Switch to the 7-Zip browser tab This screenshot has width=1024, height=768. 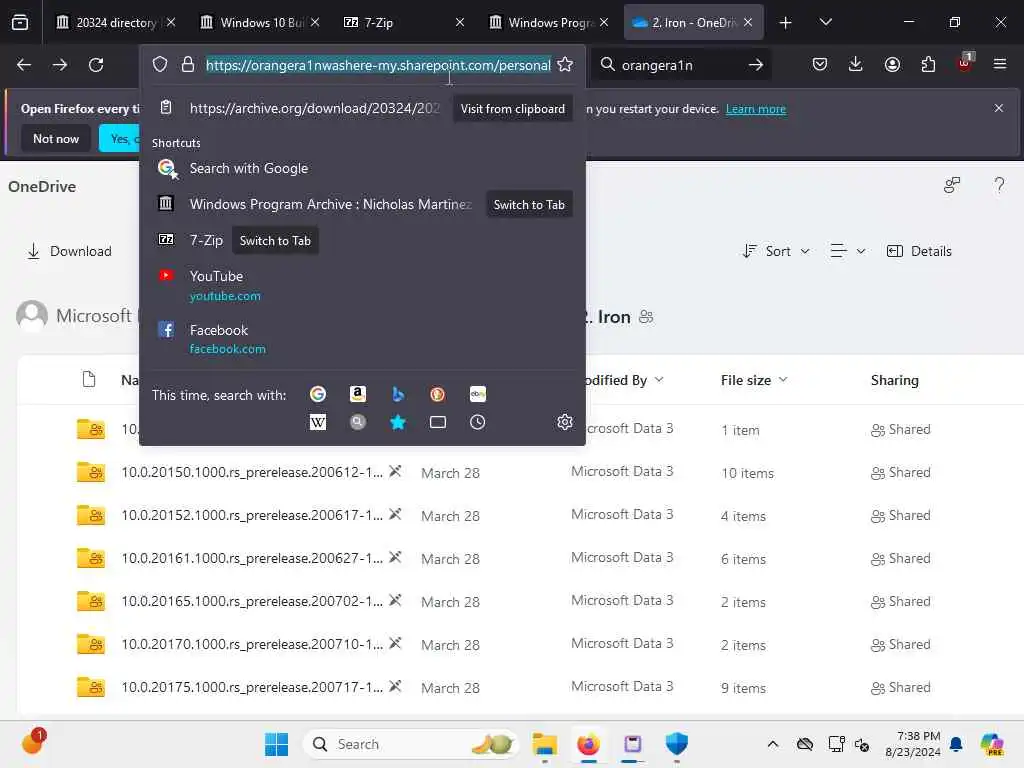pos(405,22)
